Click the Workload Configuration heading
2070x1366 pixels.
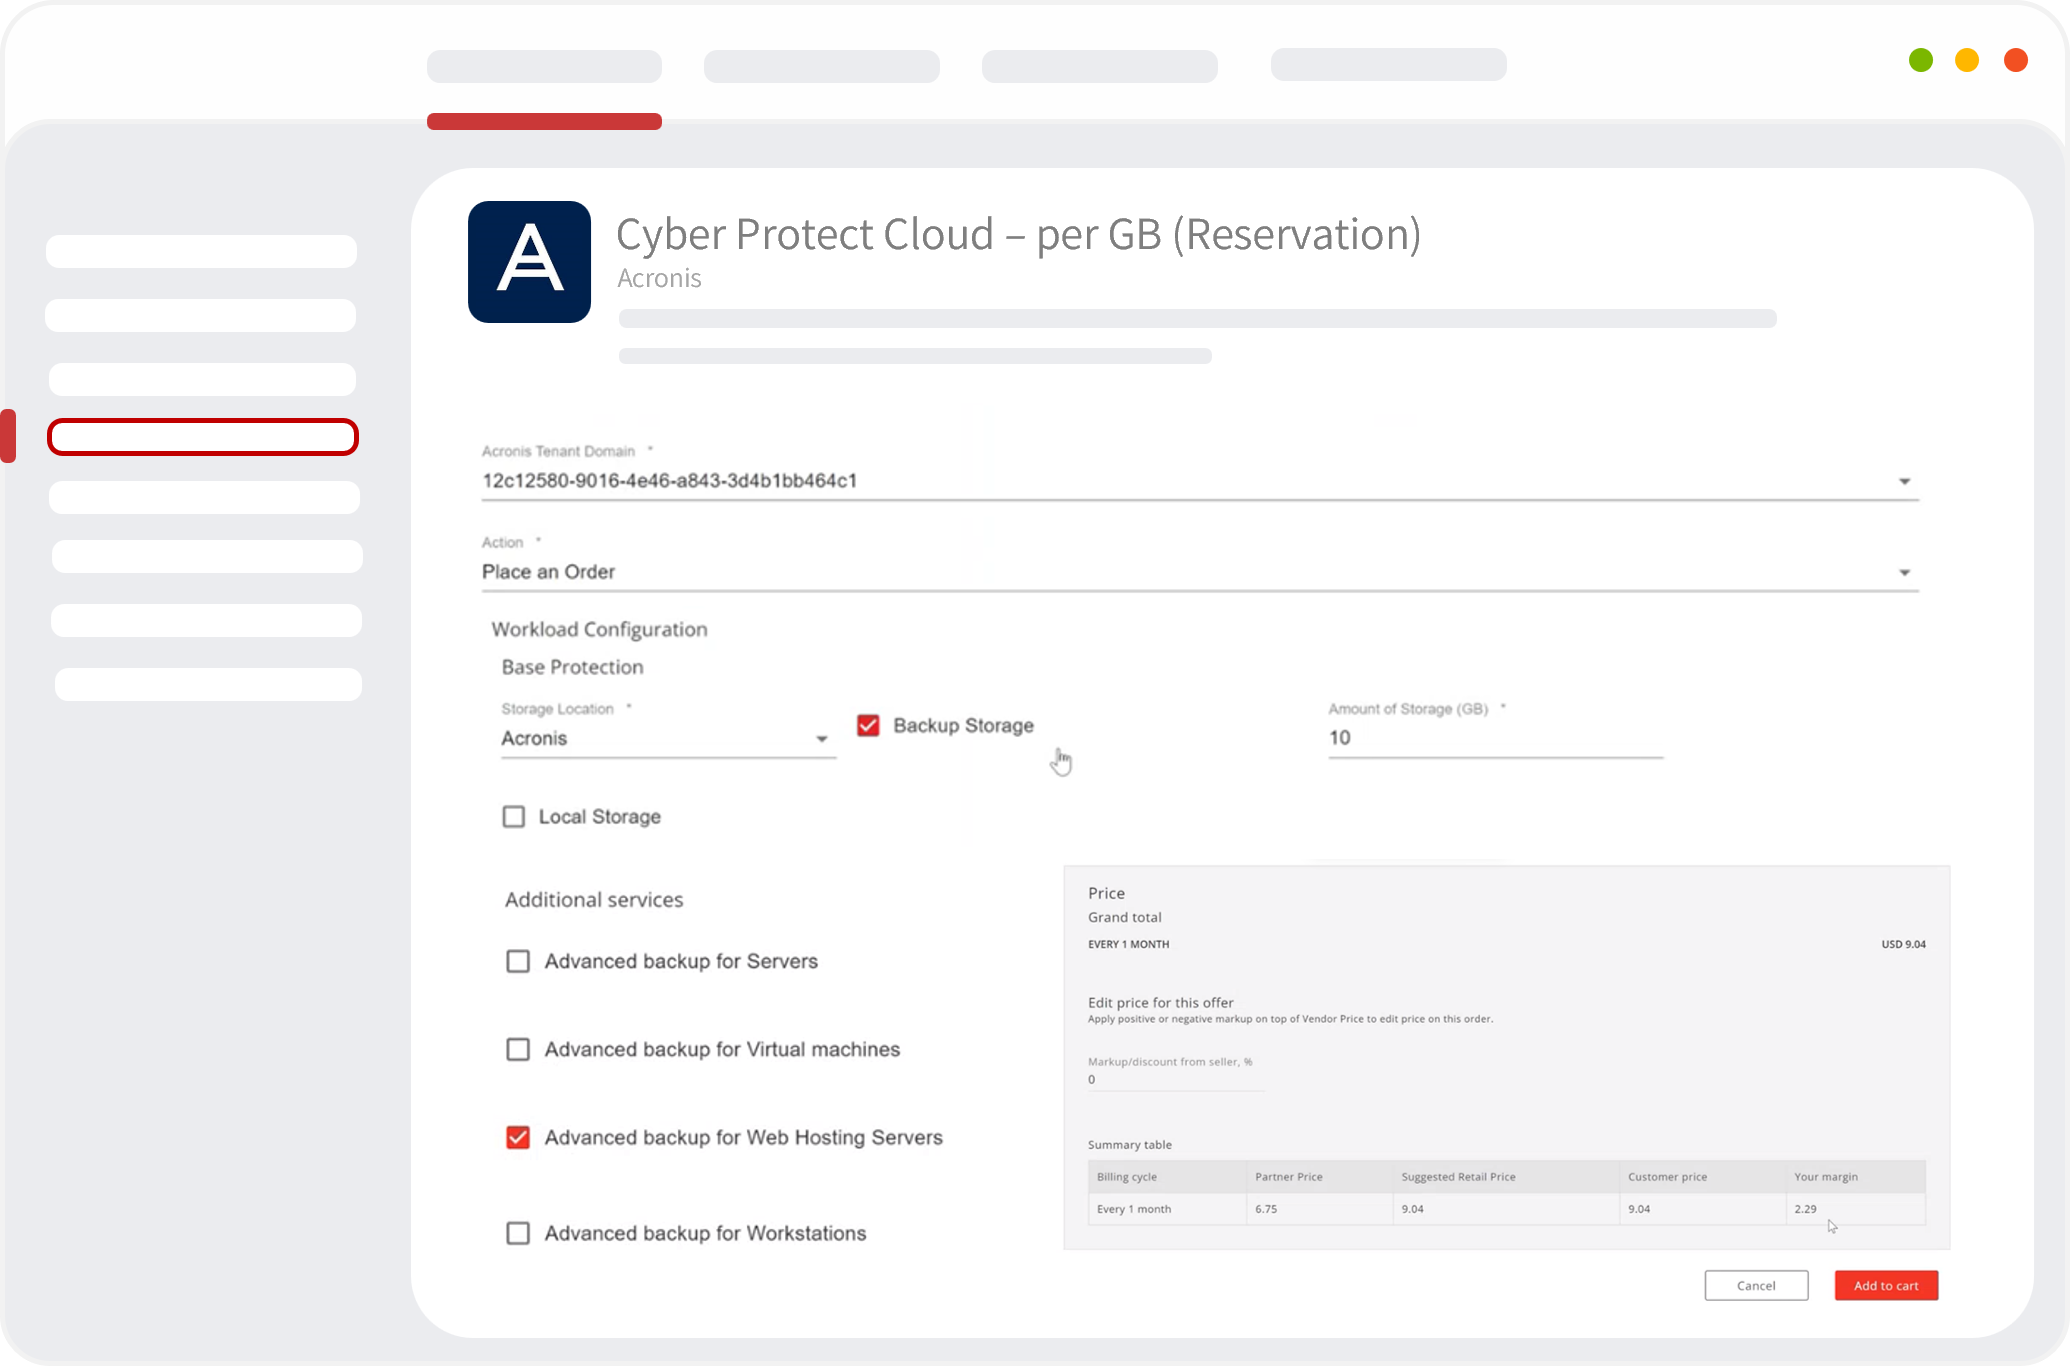pyautogui.click(x=599, y=629)
